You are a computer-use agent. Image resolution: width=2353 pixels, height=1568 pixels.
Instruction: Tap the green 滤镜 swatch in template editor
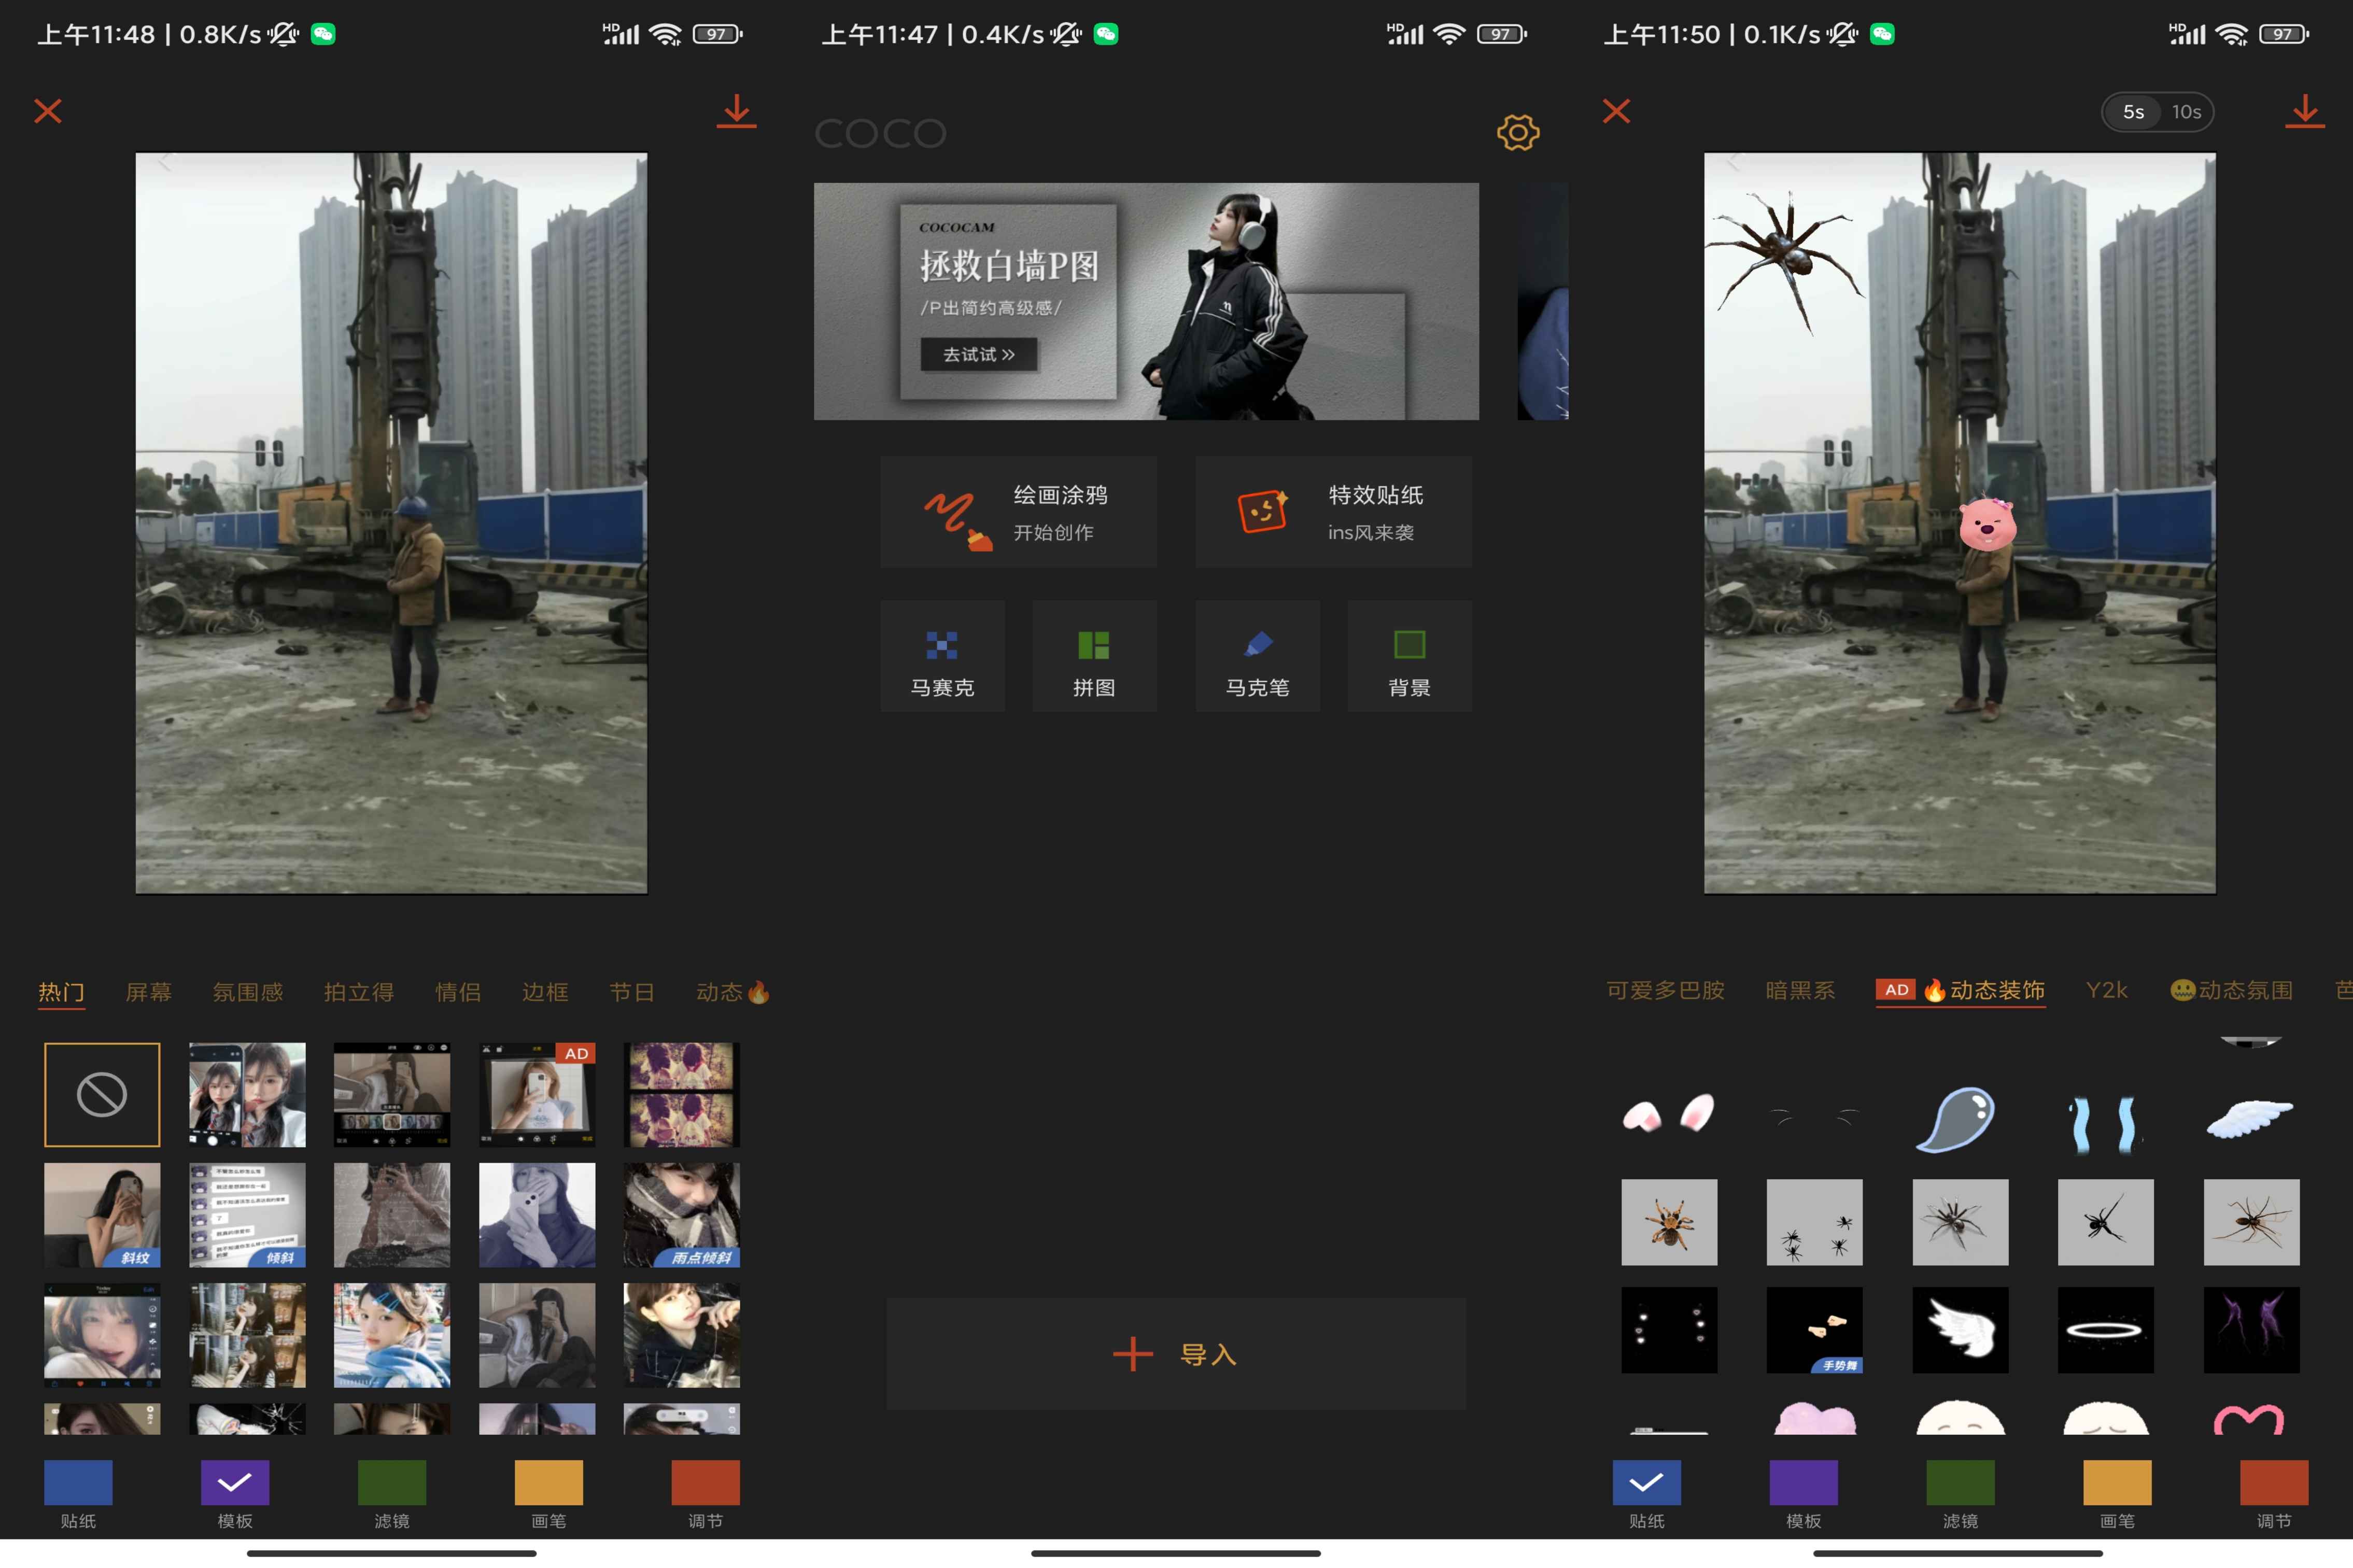tap(392, 1482)
